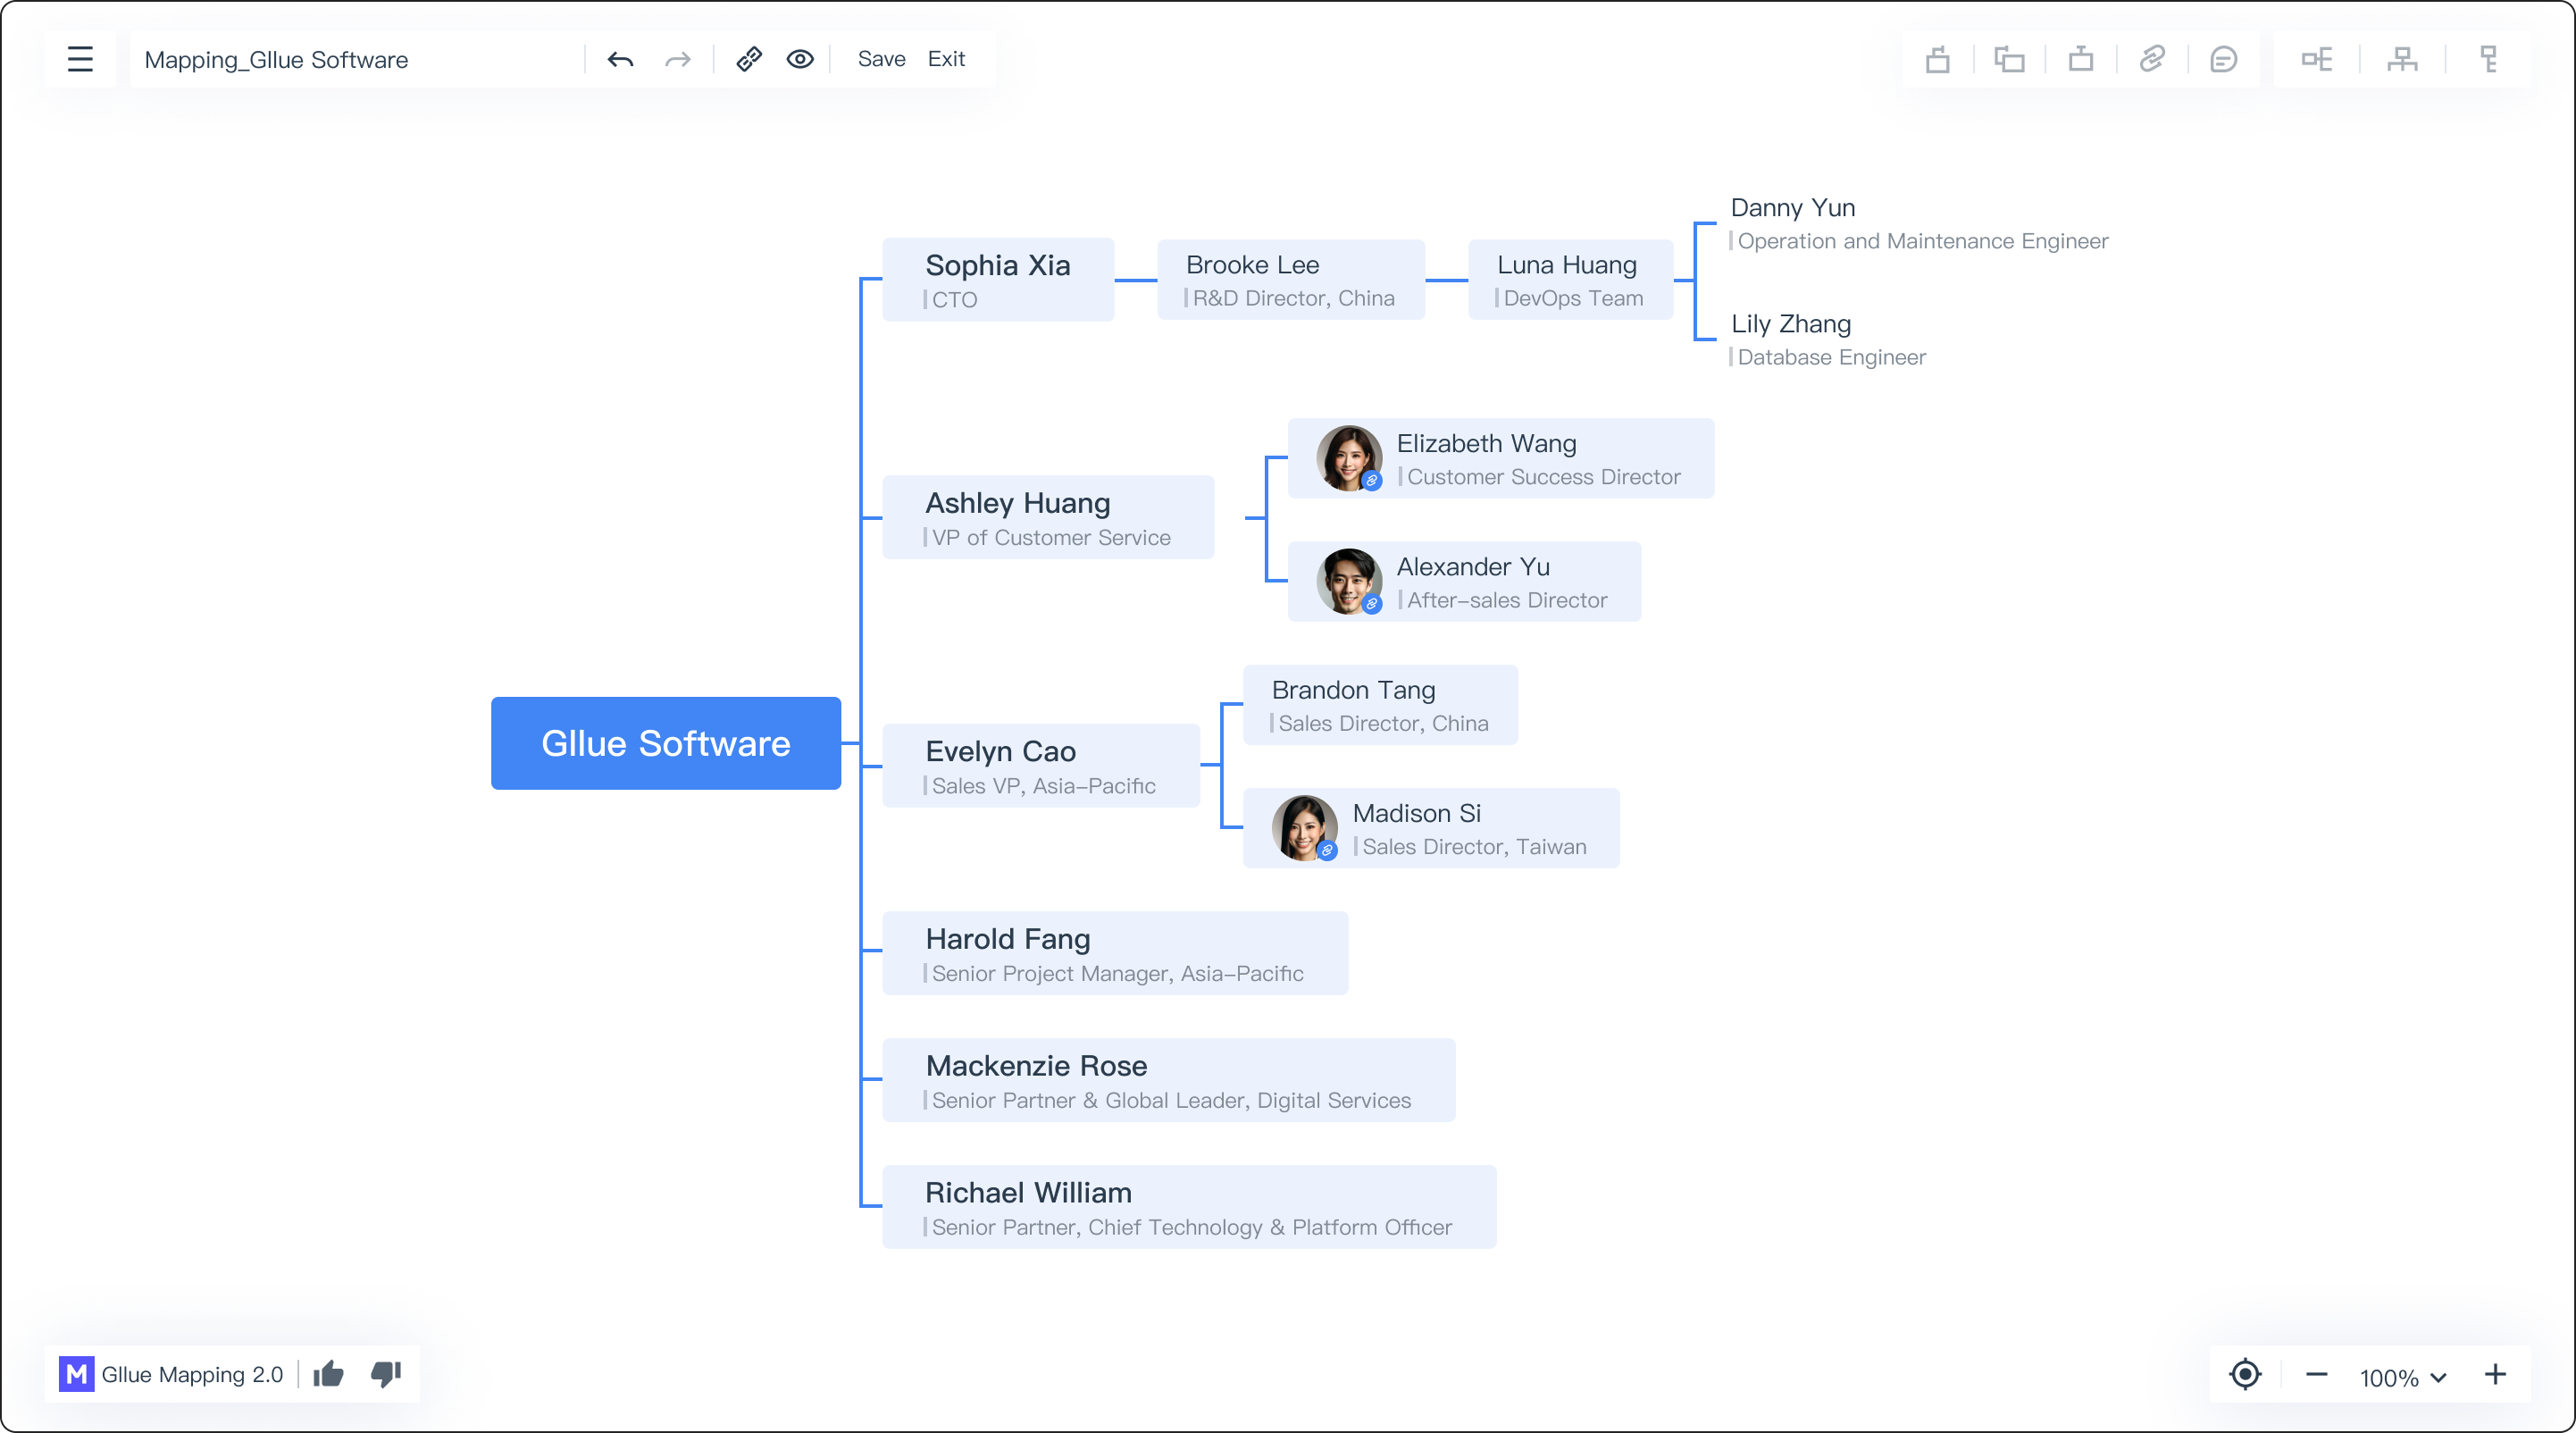Click the Exit button
Image resolution: width=2576 pixels, height=1433 pixels.
click(946, 59)
